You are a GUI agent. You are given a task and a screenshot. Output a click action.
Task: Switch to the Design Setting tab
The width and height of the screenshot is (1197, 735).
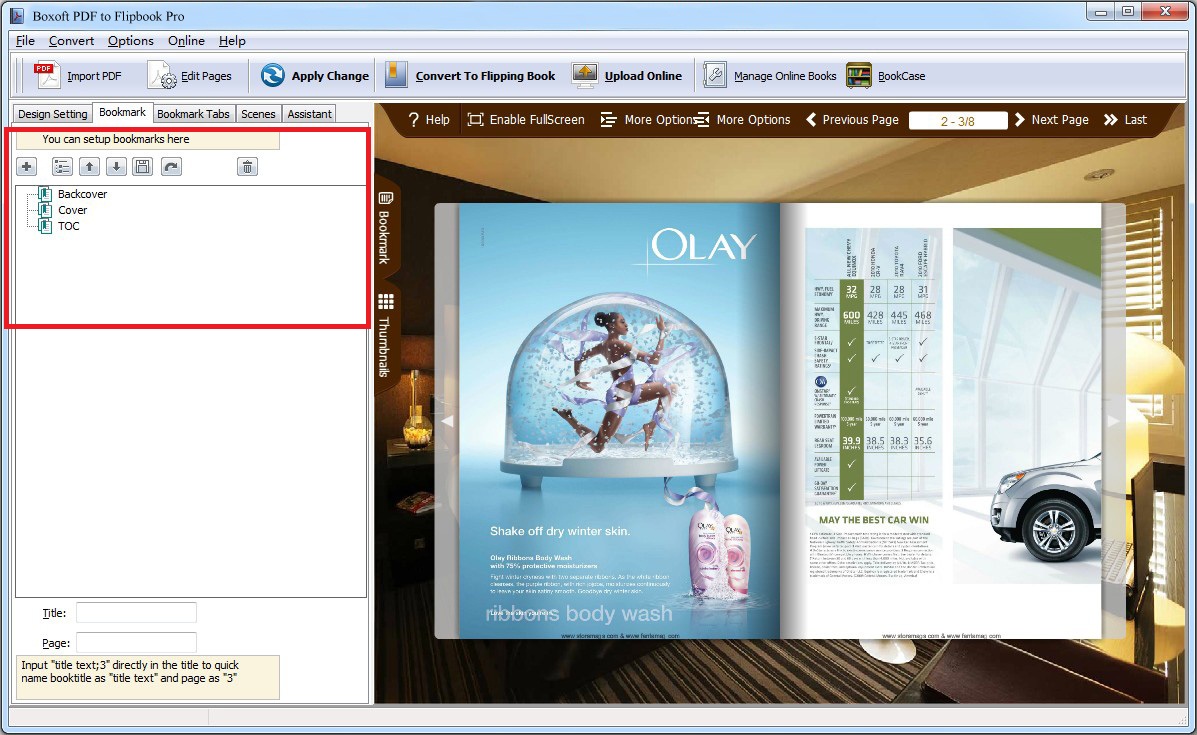(53, 114)
